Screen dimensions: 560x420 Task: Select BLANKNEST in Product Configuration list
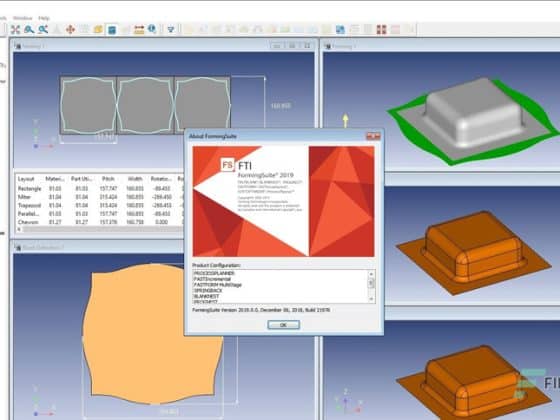coord(206,296)
